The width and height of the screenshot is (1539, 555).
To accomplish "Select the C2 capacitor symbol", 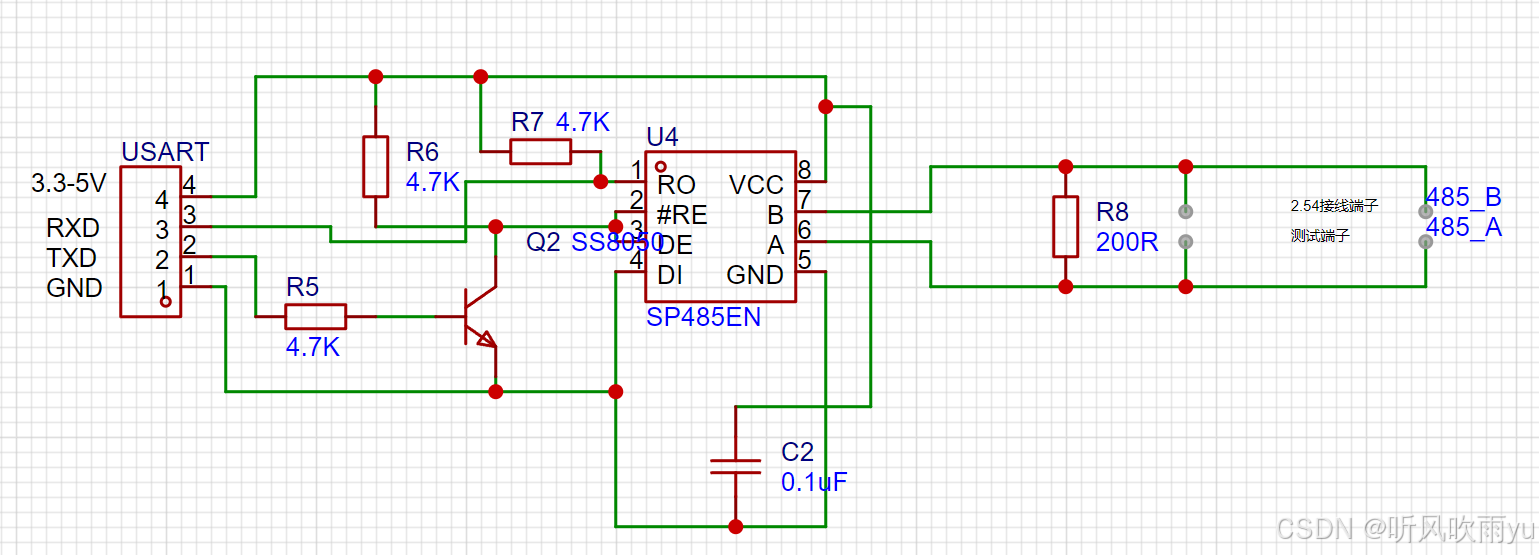I will point(736,466).
